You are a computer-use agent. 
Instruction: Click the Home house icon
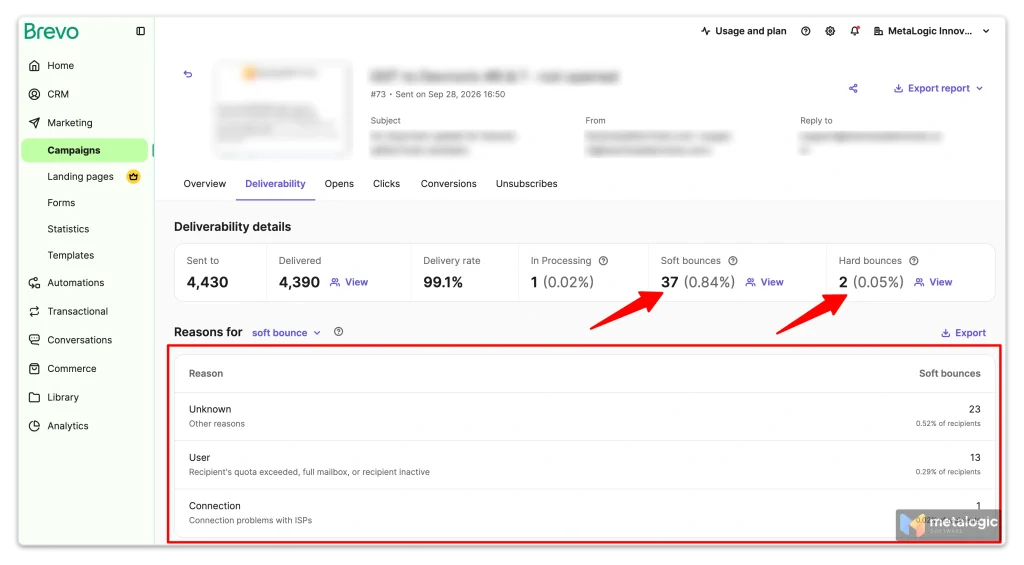coord(34,65)
